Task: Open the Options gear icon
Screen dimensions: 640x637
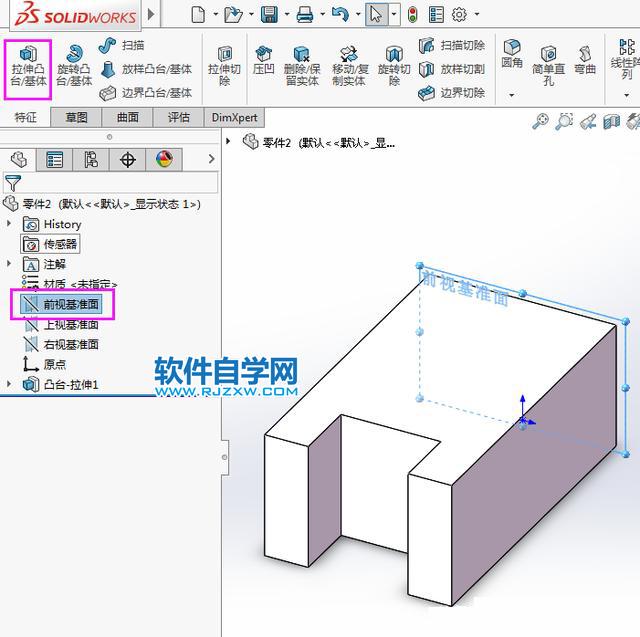Action: point(459,15)
